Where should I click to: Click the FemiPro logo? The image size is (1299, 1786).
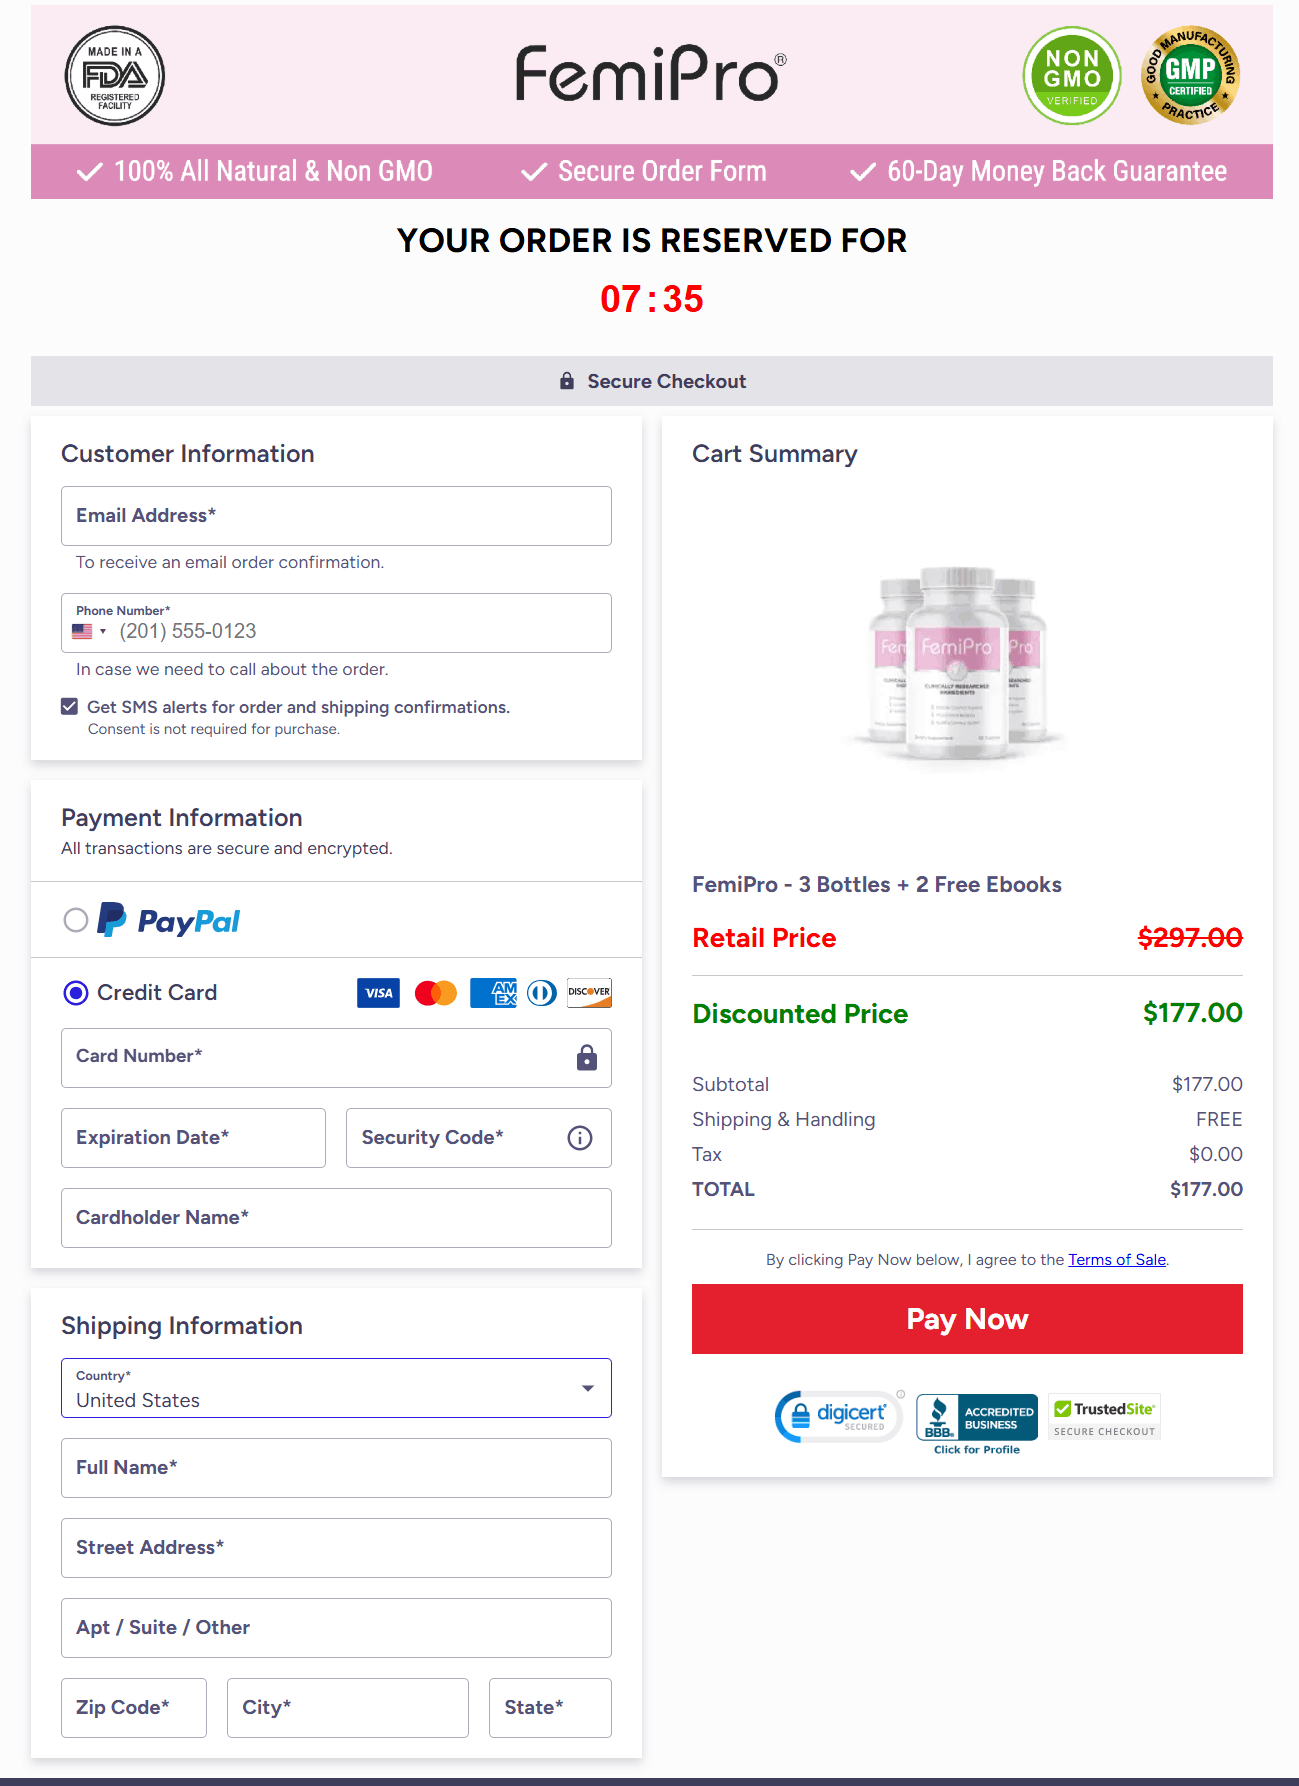pos(648,72)
